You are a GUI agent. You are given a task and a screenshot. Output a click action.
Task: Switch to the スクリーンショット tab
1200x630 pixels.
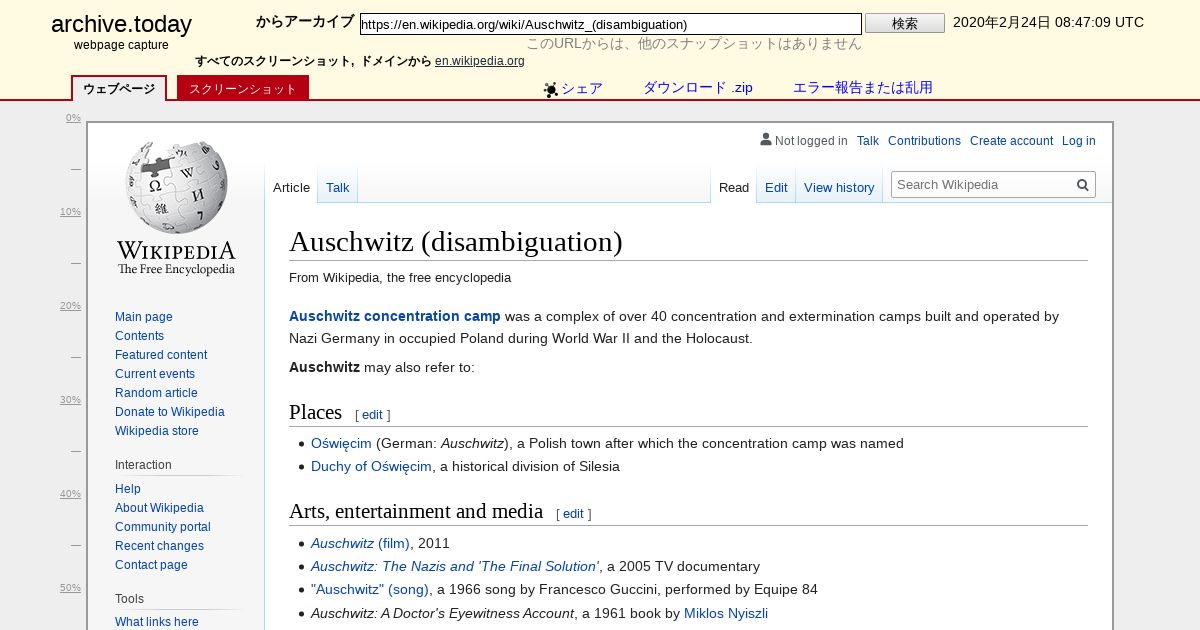tap(243, 89)
